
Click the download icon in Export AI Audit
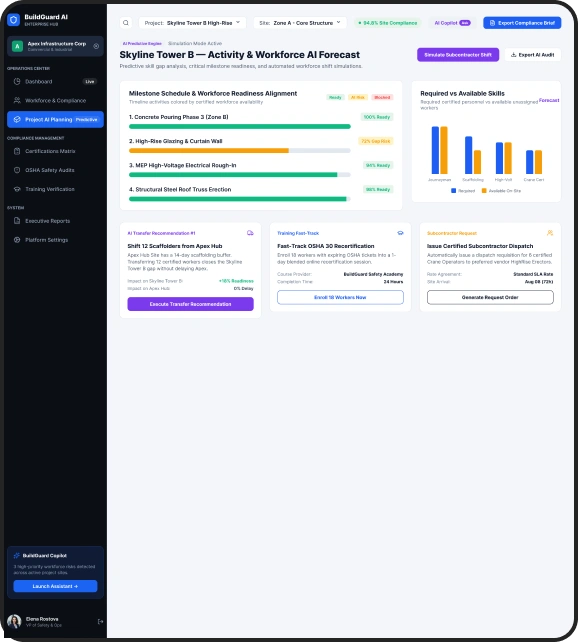(513, 54)
